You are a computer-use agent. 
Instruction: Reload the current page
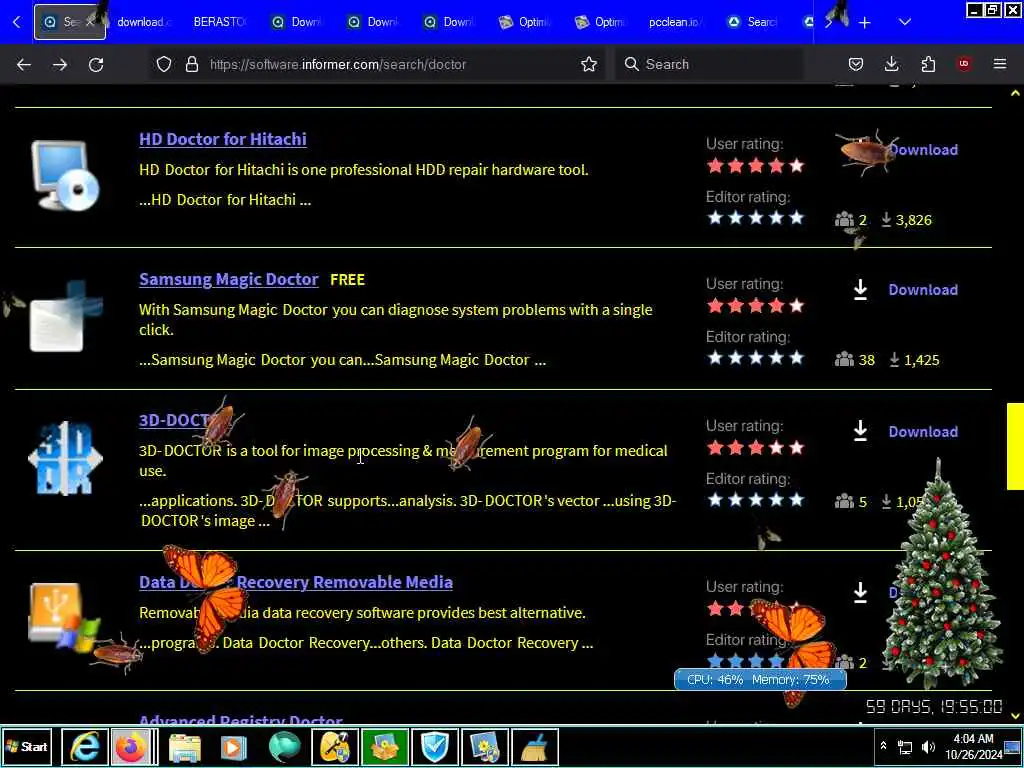tap(96, 64)
